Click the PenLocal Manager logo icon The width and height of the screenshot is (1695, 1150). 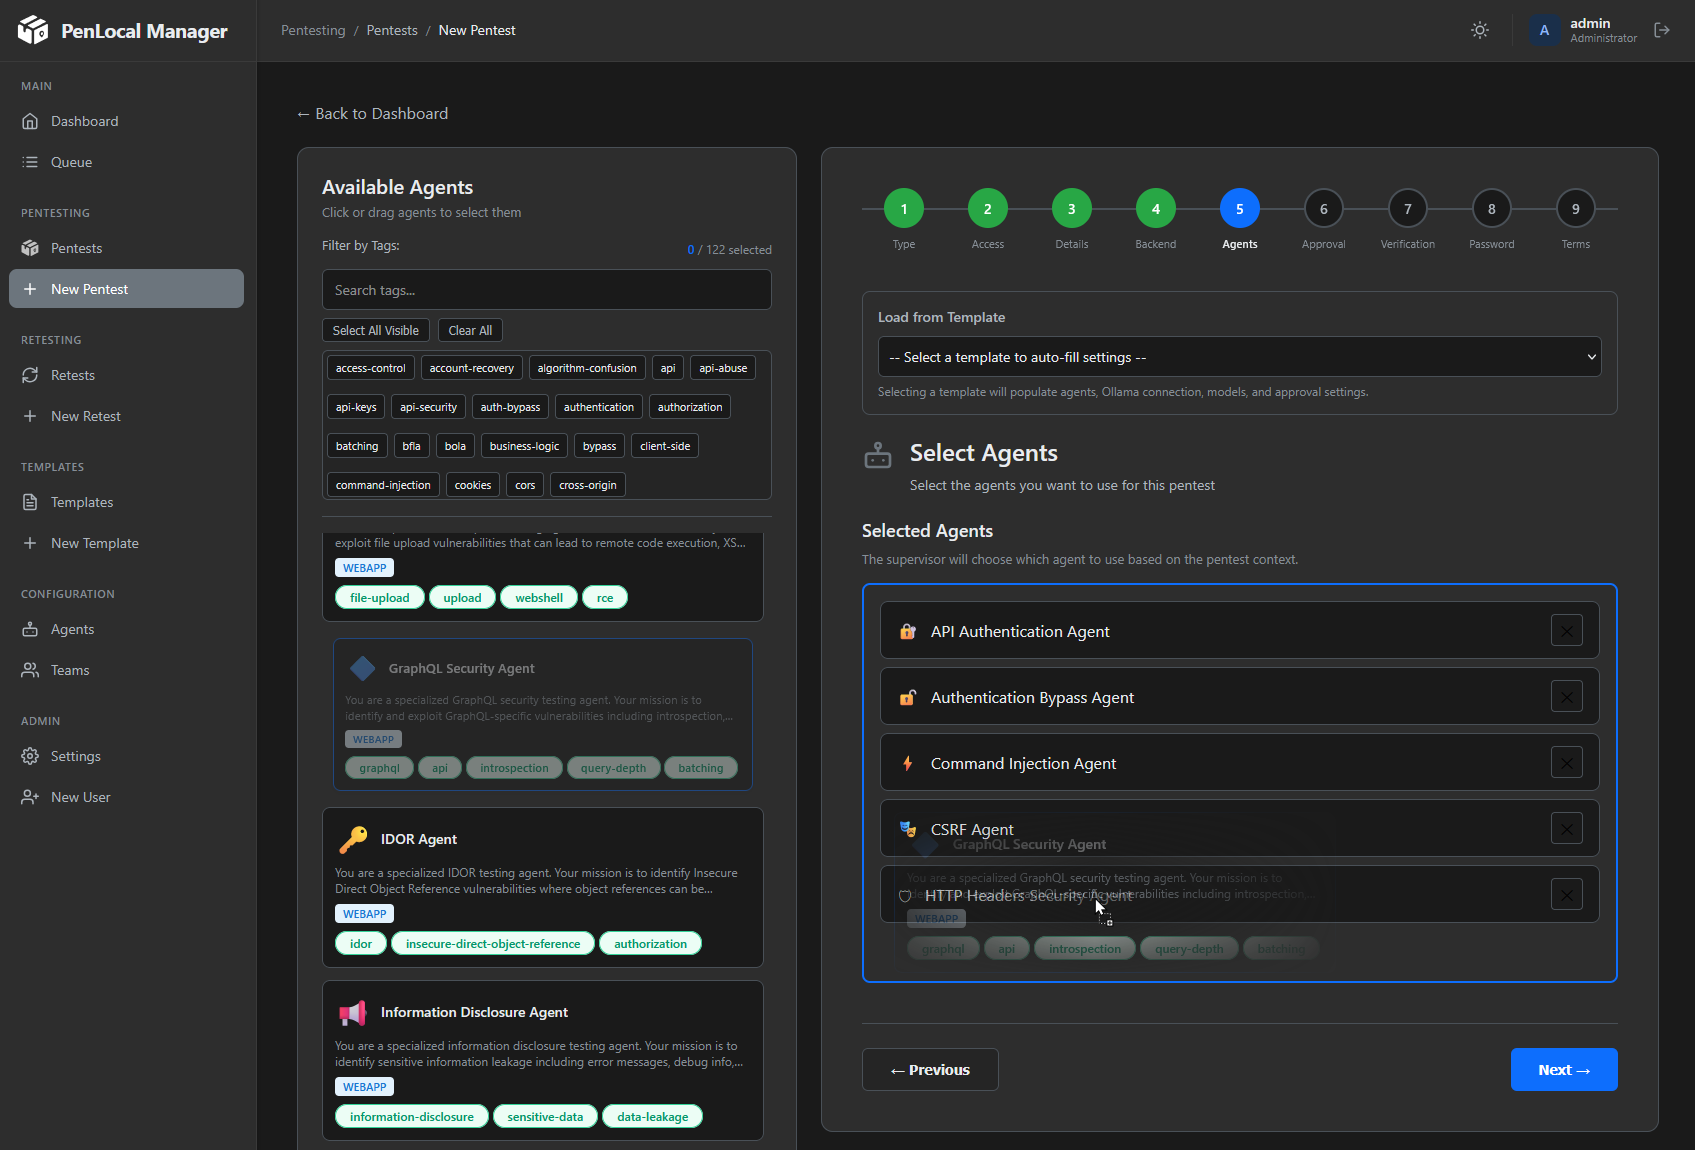click(x=33, y=30)
